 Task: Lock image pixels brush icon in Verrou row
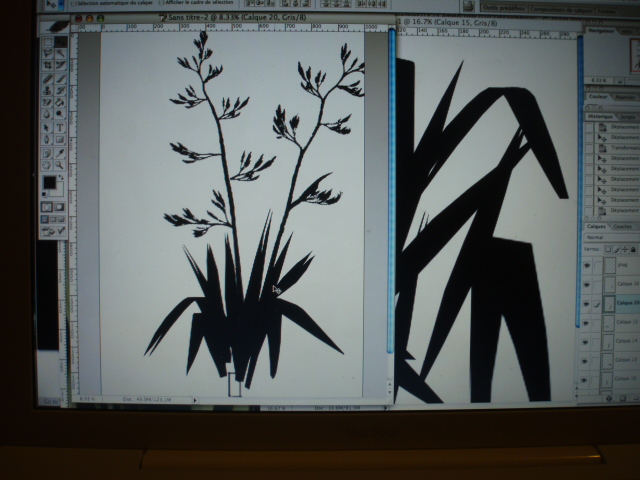[617, 249]
